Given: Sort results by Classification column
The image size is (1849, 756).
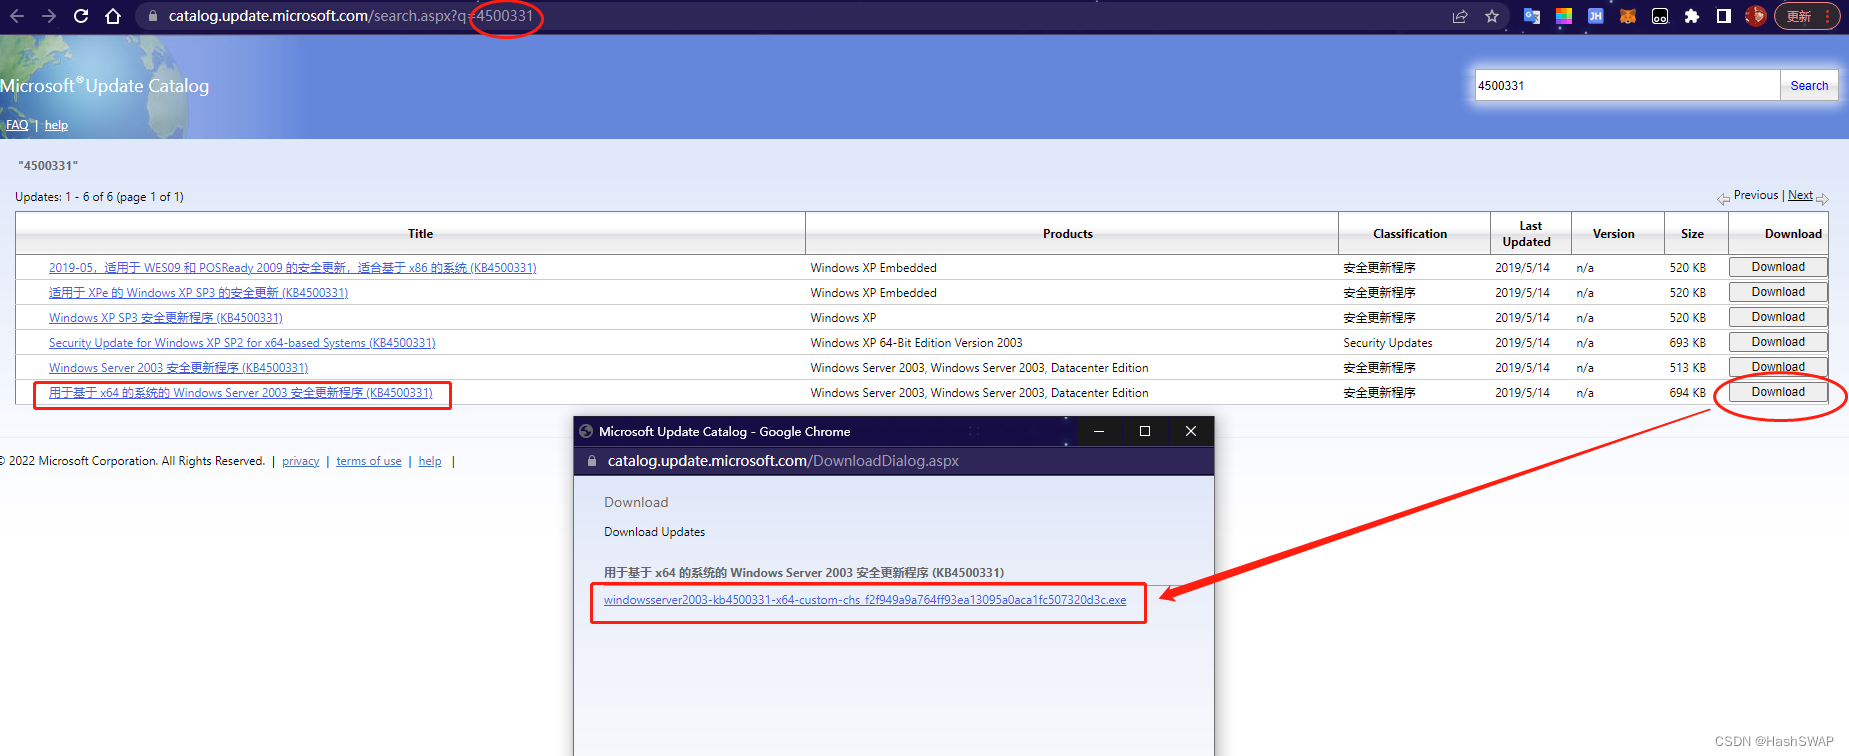Looking at the screenshot, I should coord(1410,234).
